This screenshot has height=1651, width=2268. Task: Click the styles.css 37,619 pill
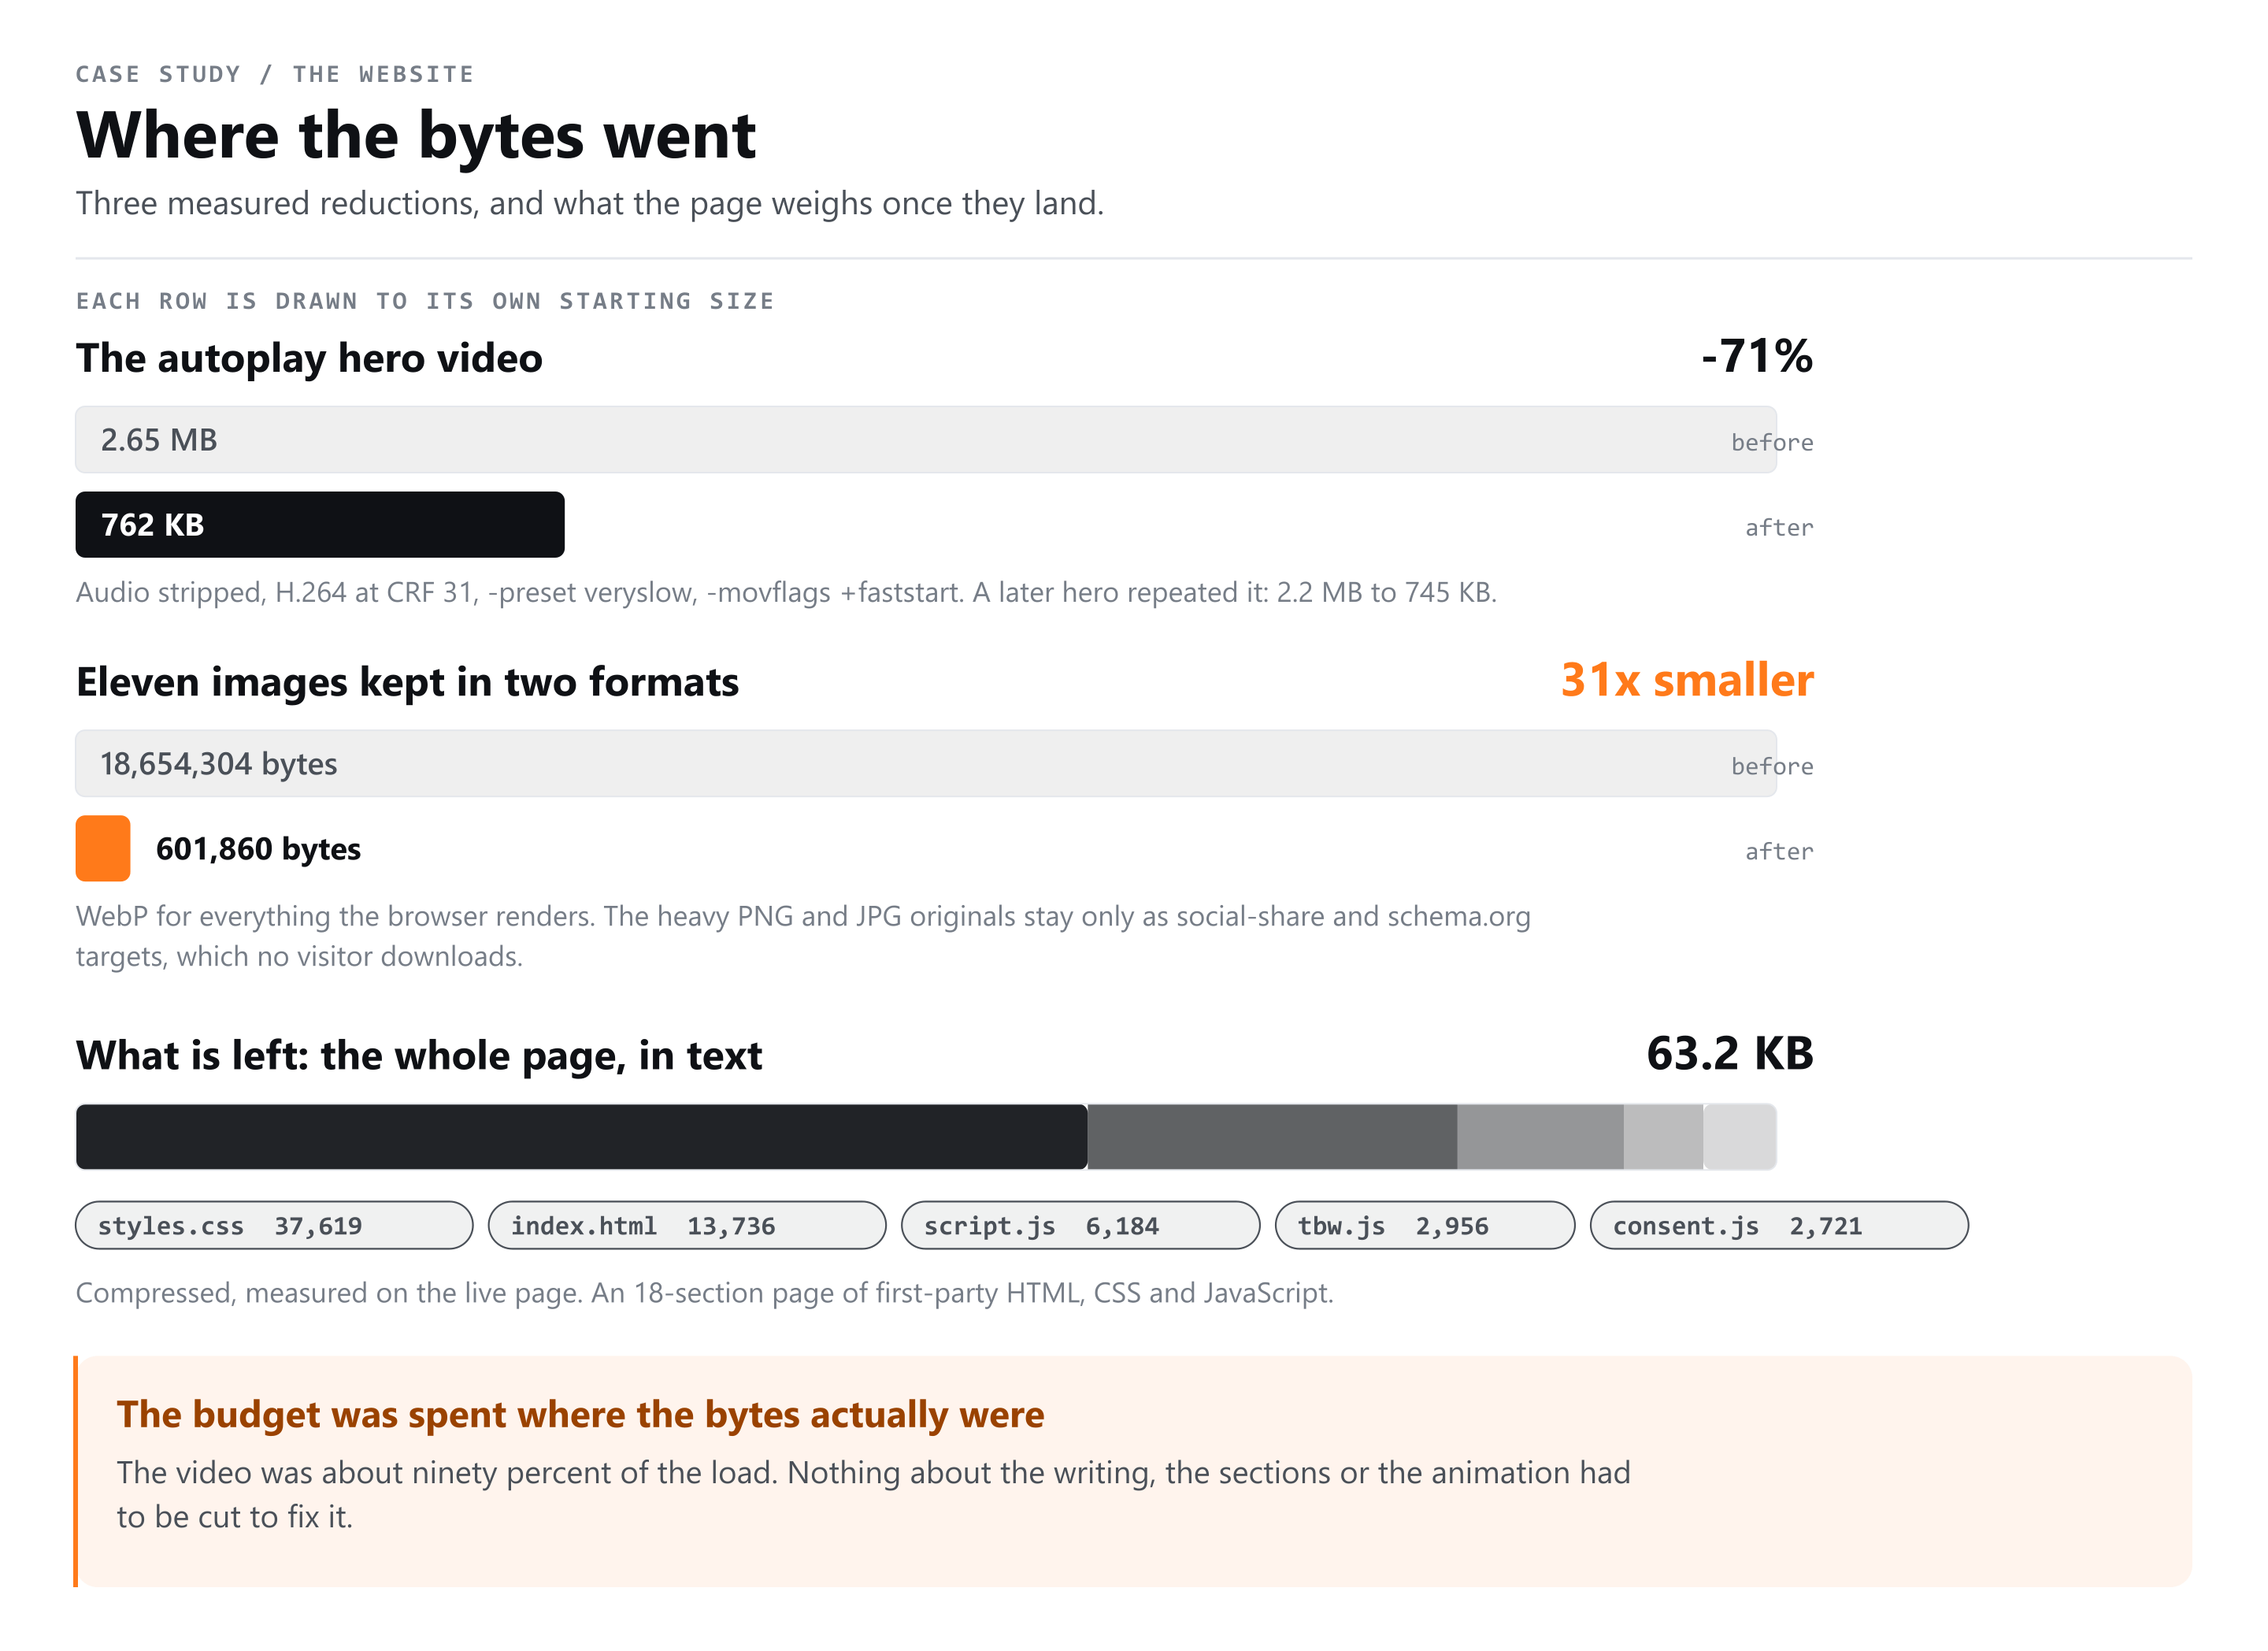tap(274, 1225)
